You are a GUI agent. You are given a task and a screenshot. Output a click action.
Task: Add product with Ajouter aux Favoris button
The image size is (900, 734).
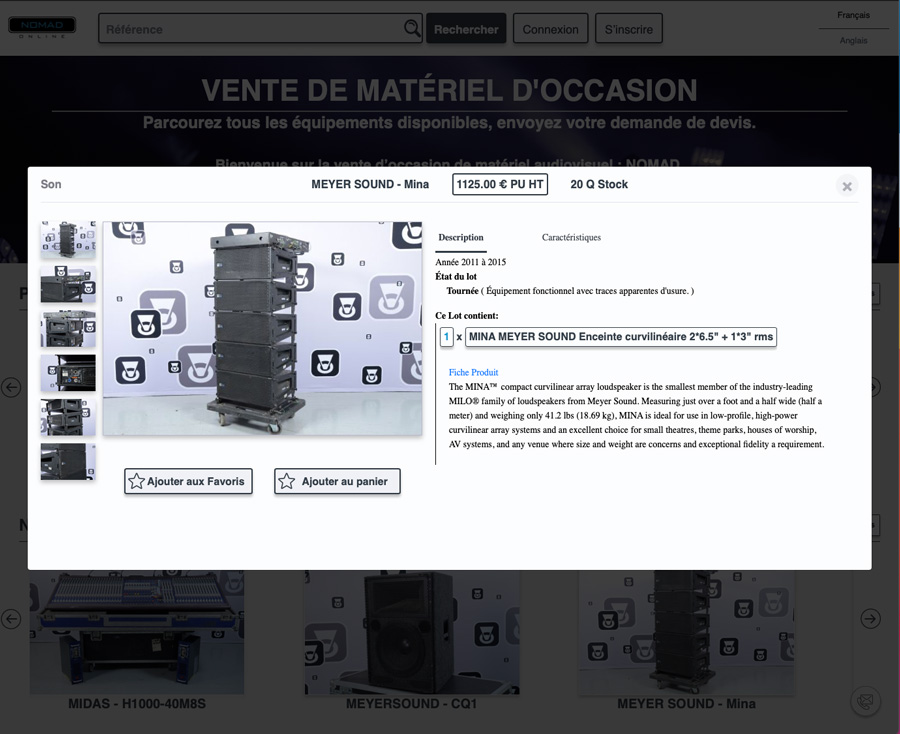pos(188,481)
